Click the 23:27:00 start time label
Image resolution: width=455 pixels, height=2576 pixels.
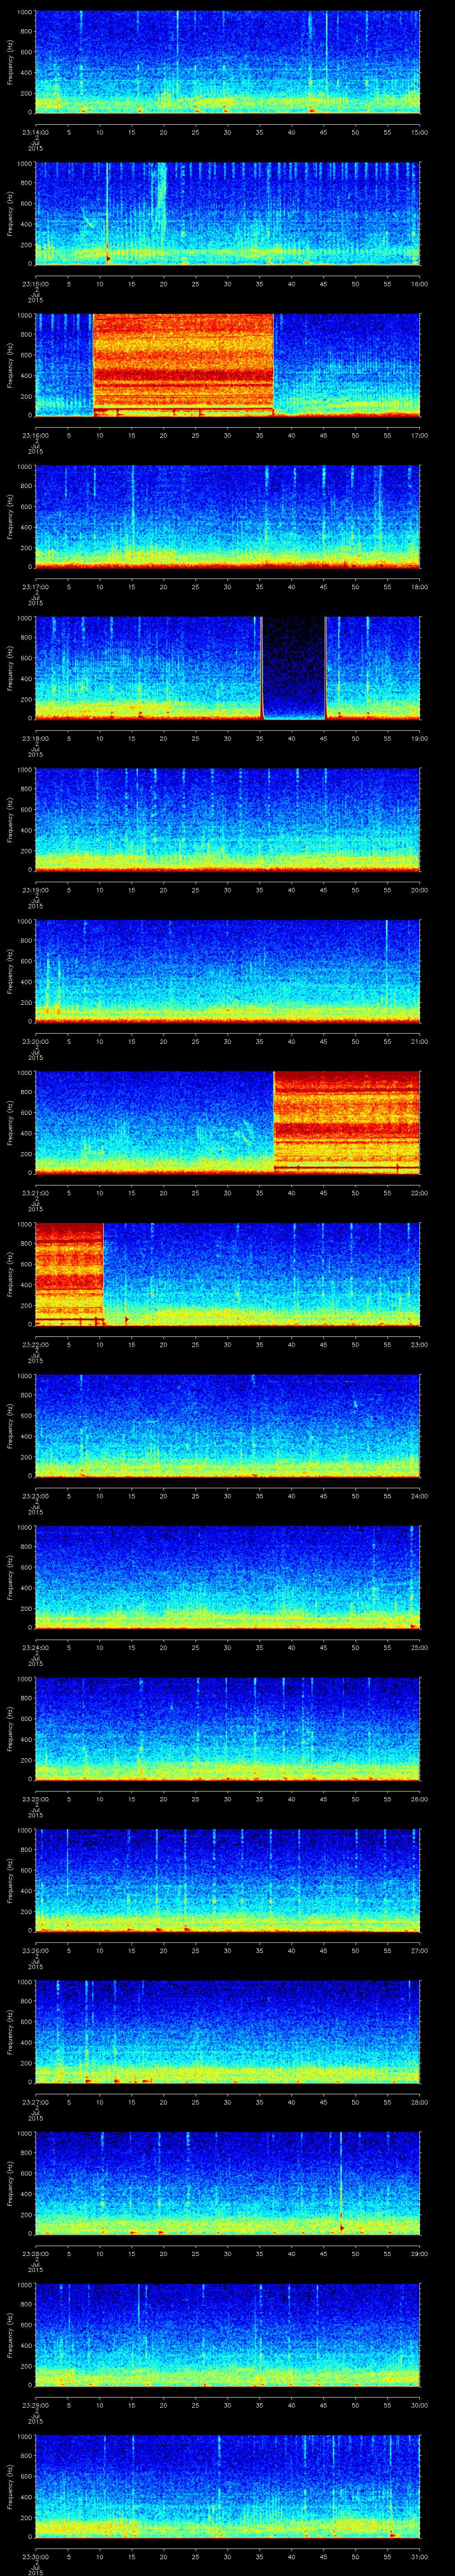[35, 2102]
